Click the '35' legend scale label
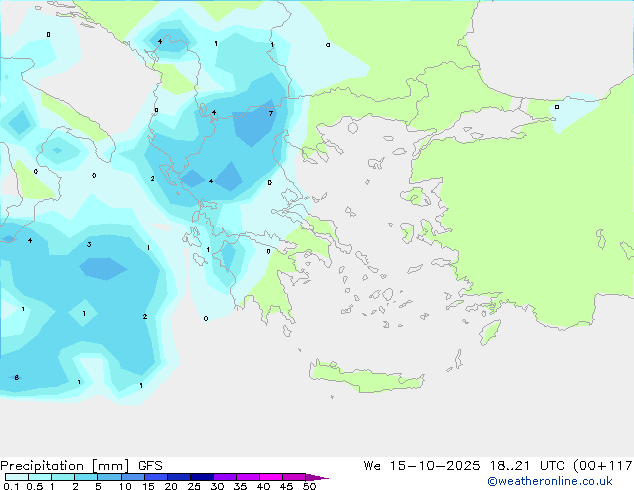The height and width of the screenshot is (490, 634). [240, 486]
